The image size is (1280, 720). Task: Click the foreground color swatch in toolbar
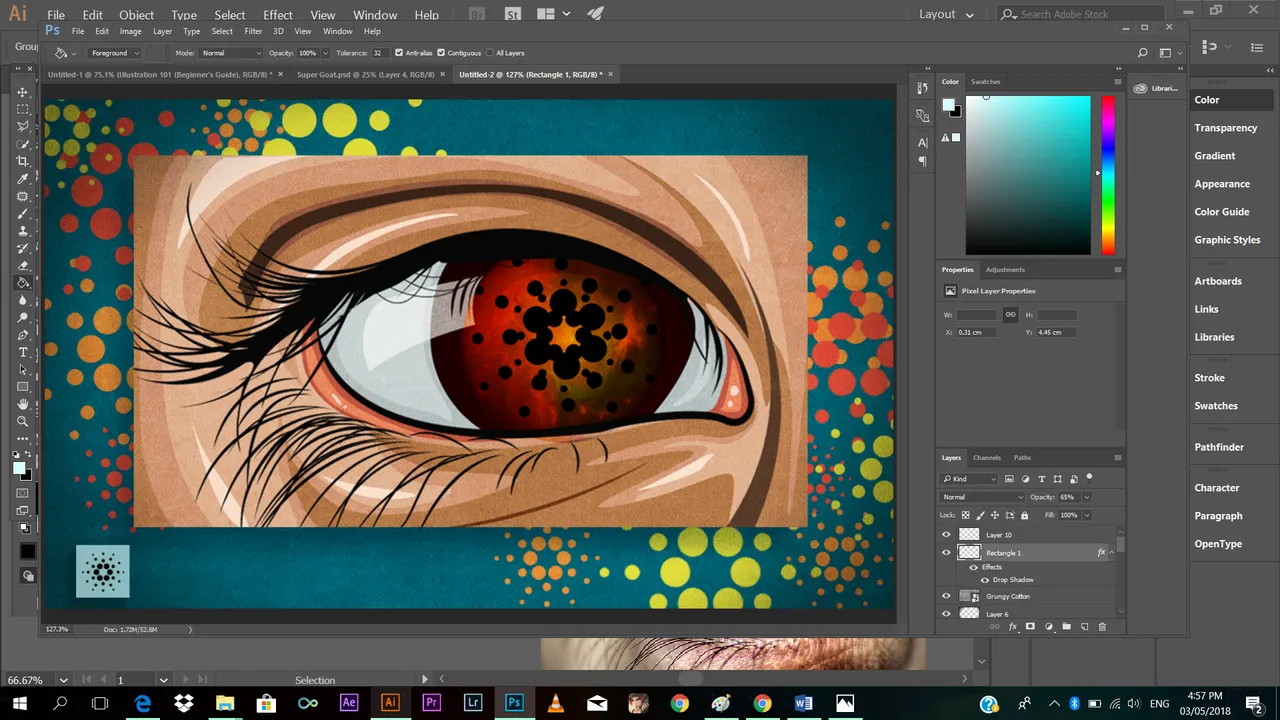[19, 468]
